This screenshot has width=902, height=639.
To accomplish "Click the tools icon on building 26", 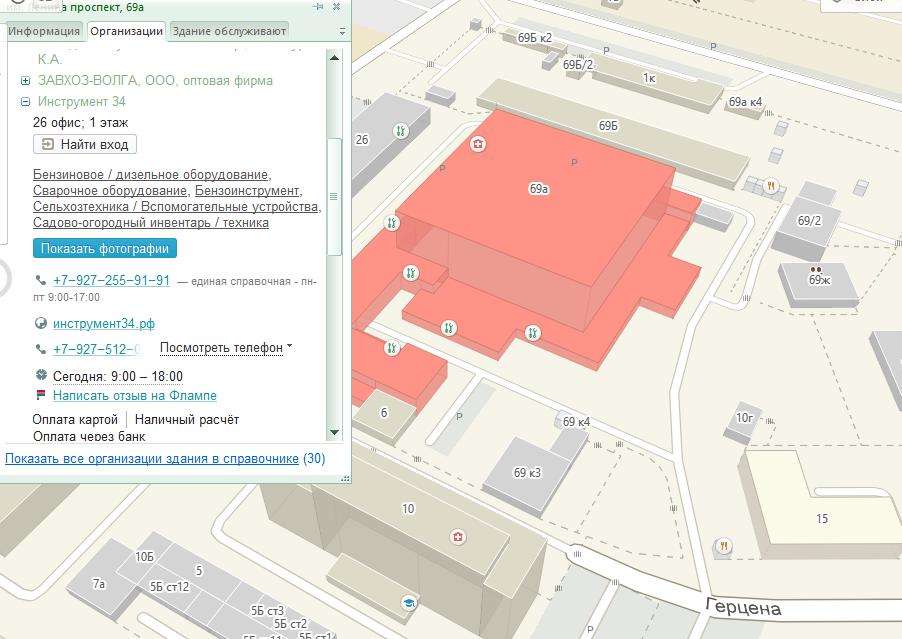I will pos(400,131).
